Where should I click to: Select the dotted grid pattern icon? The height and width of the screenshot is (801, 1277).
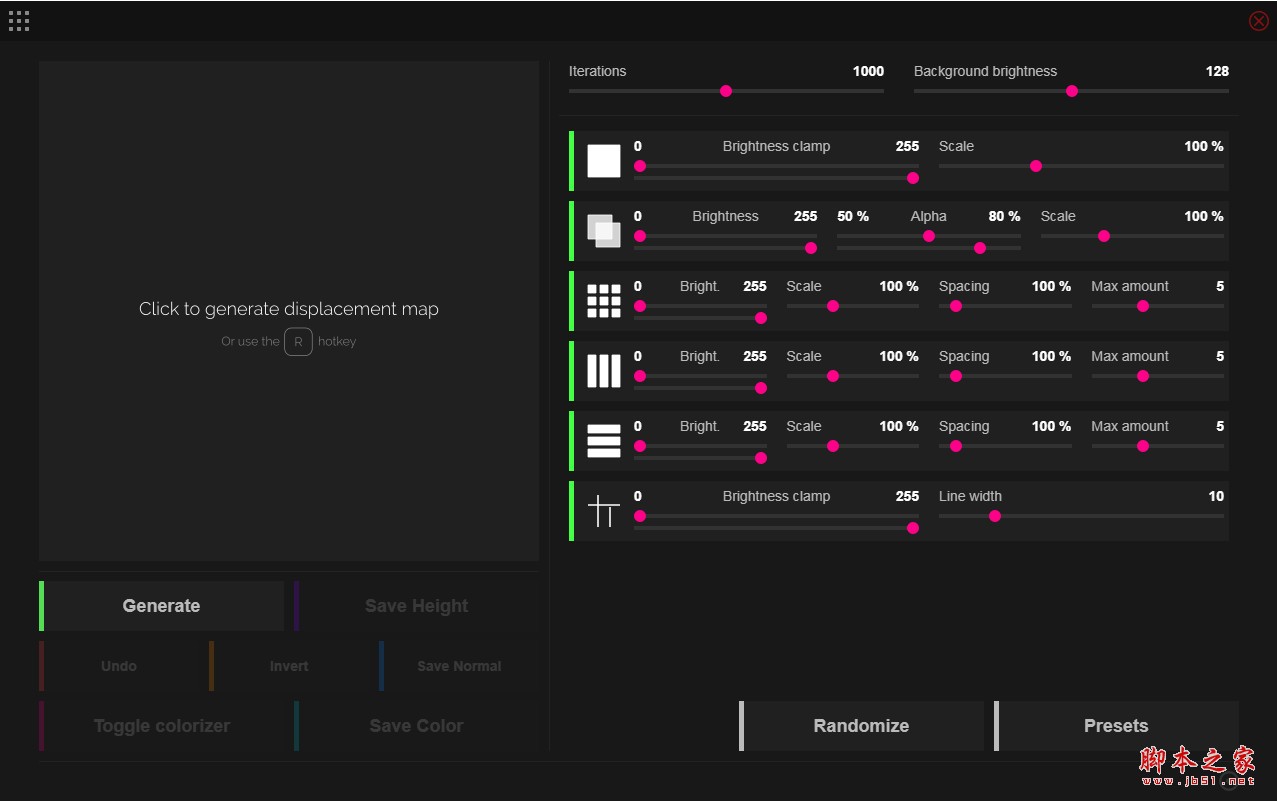(603, 300)
